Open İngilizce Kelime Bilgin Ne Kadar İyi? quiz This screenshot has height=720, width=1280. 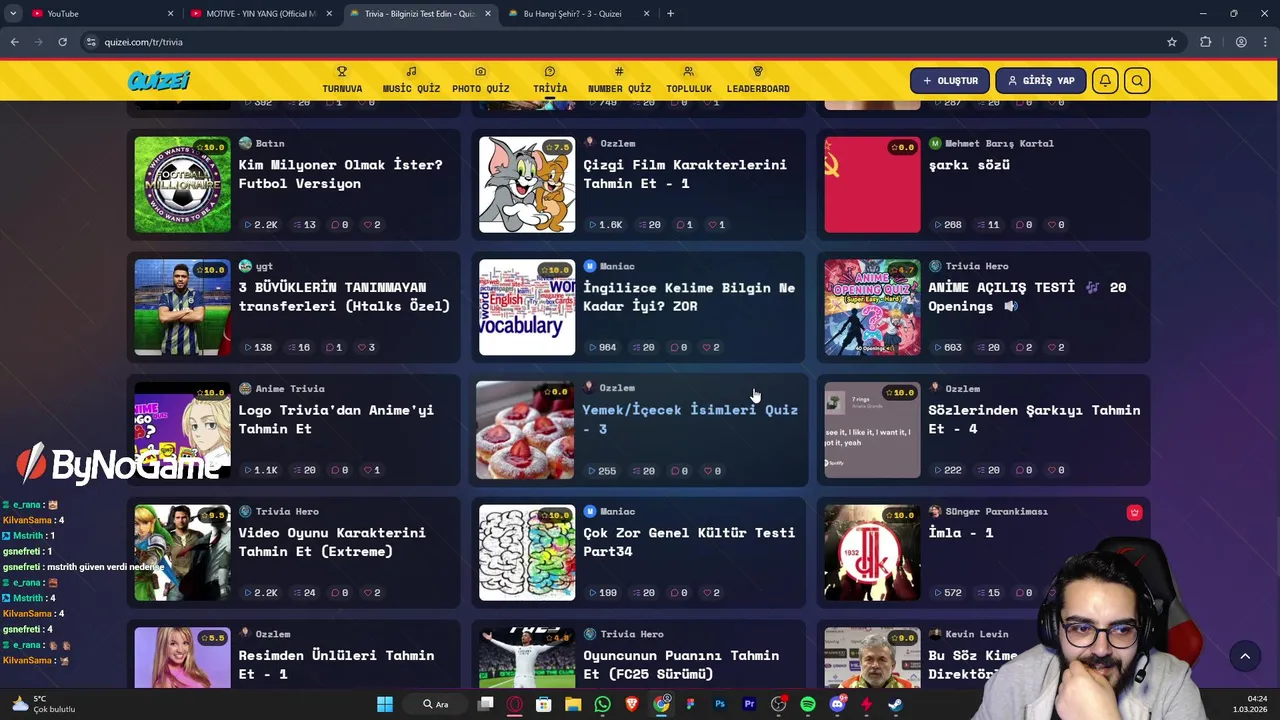(689, 297)
